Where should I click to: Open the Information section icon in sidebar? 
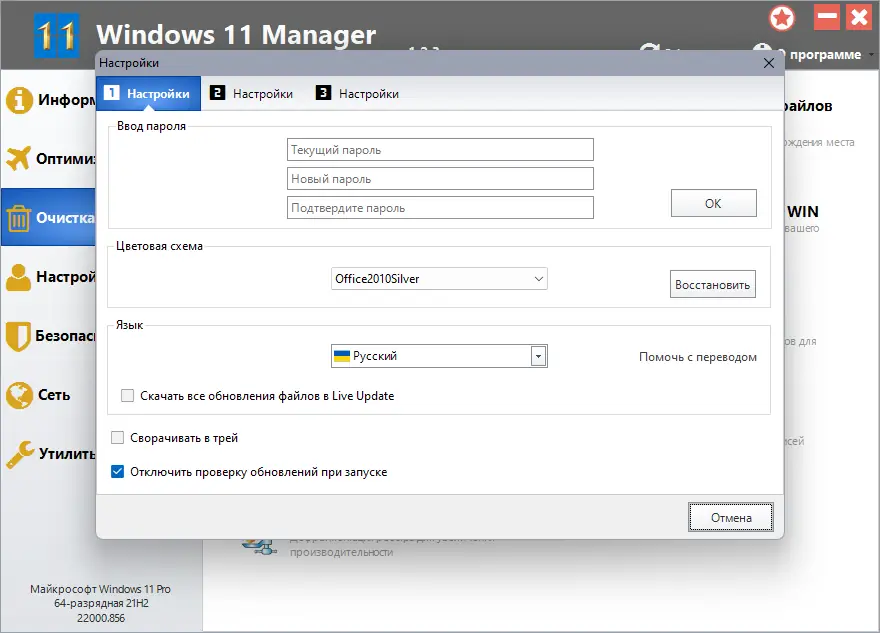(19, 100)
